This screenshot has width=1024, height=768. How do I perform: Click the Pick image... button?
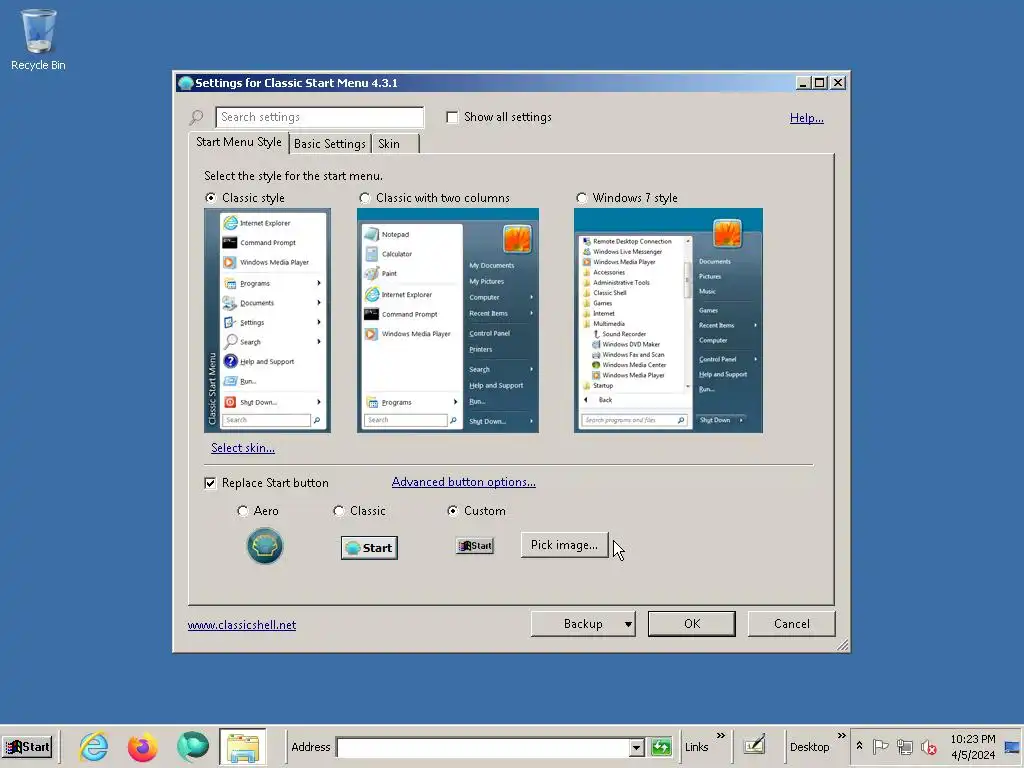click(x=564, y=545)
